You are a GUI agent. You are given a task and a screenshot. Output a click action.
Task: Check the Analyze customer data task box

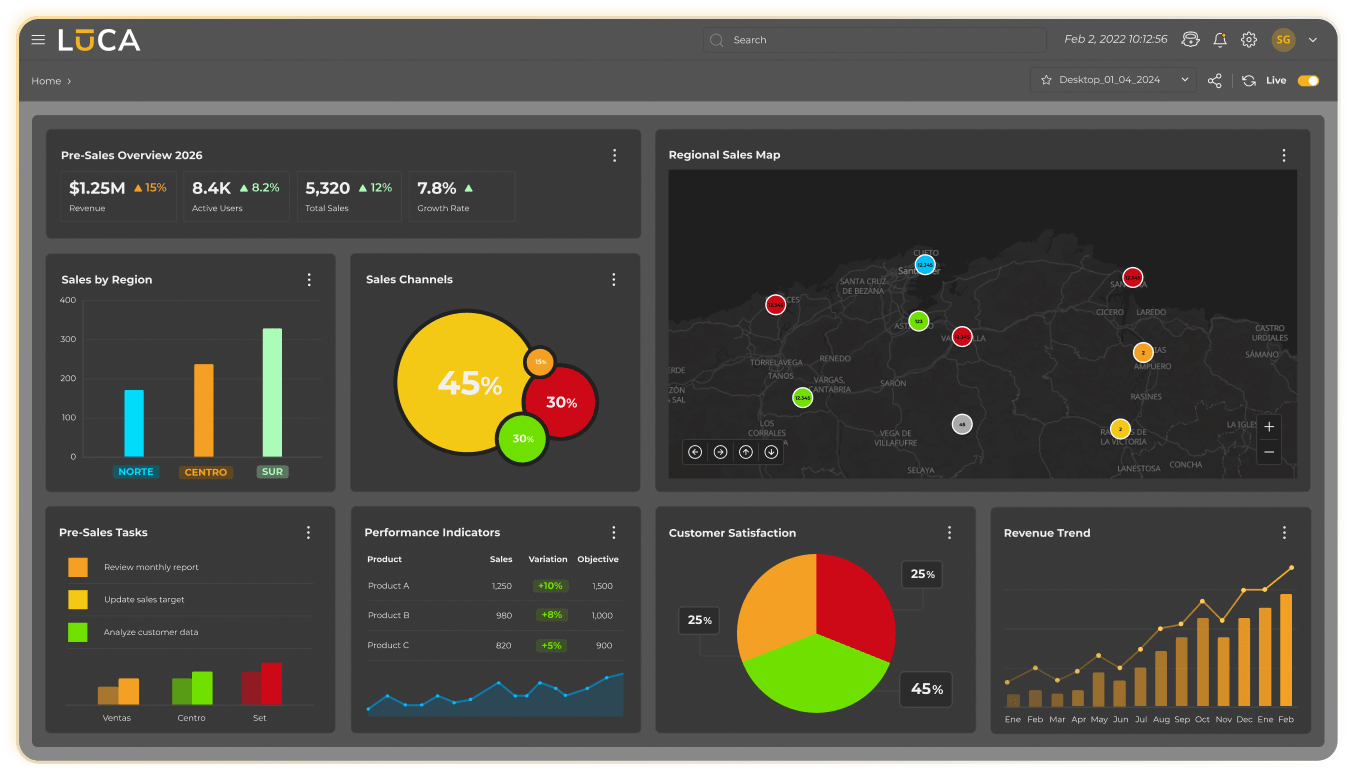78,632
